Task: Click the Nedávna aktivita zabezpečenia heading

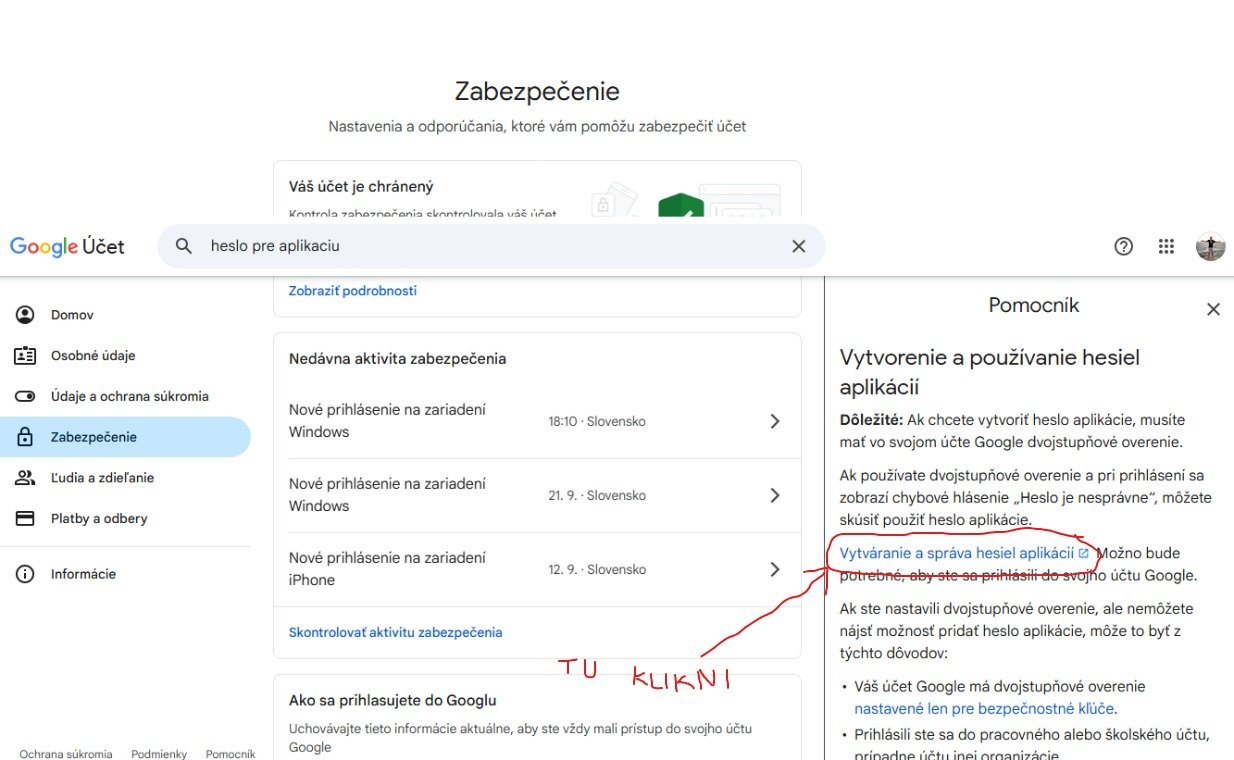Action: (x=398, y=358)
